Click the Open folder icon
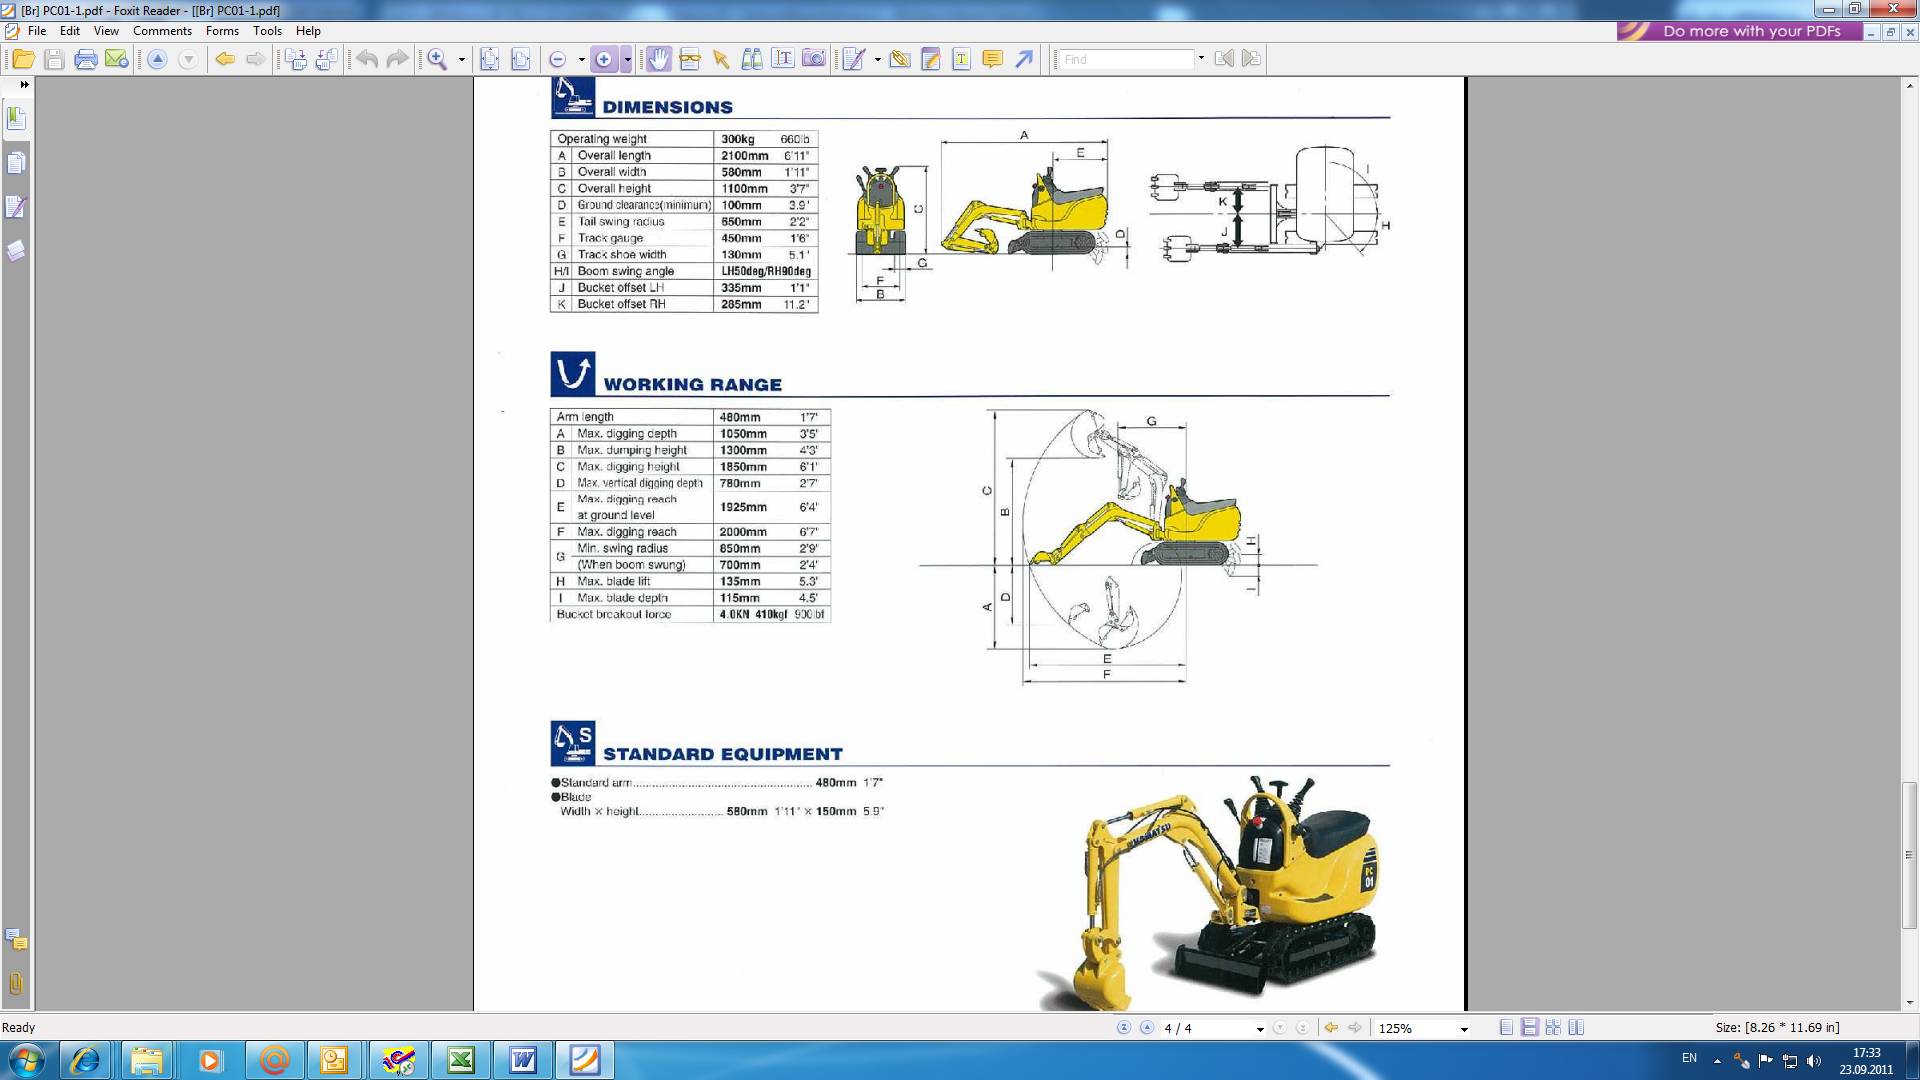 click(x=23, y=59)
